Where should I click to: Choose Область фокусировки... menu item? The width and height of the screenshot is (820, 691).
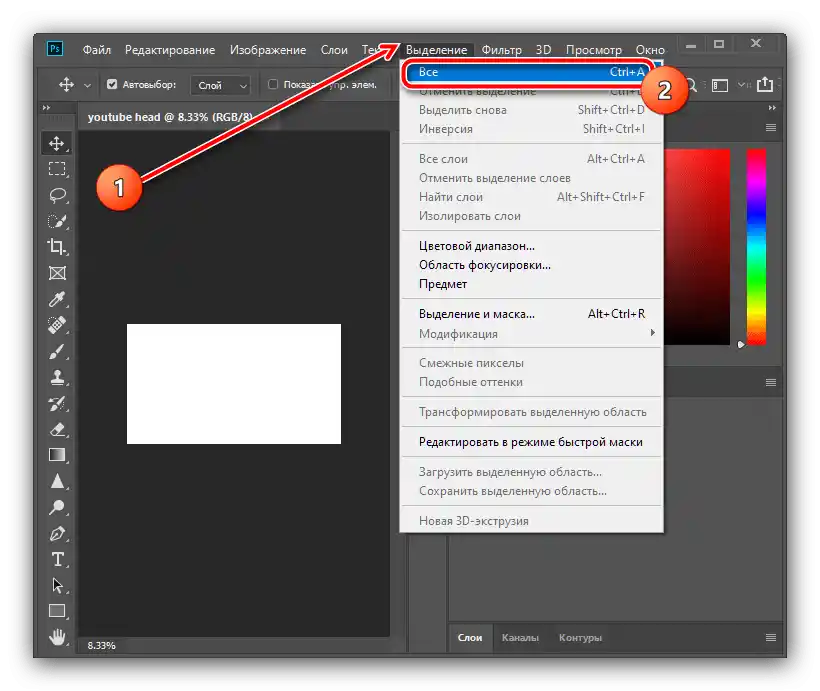click(x=531, y=265)
